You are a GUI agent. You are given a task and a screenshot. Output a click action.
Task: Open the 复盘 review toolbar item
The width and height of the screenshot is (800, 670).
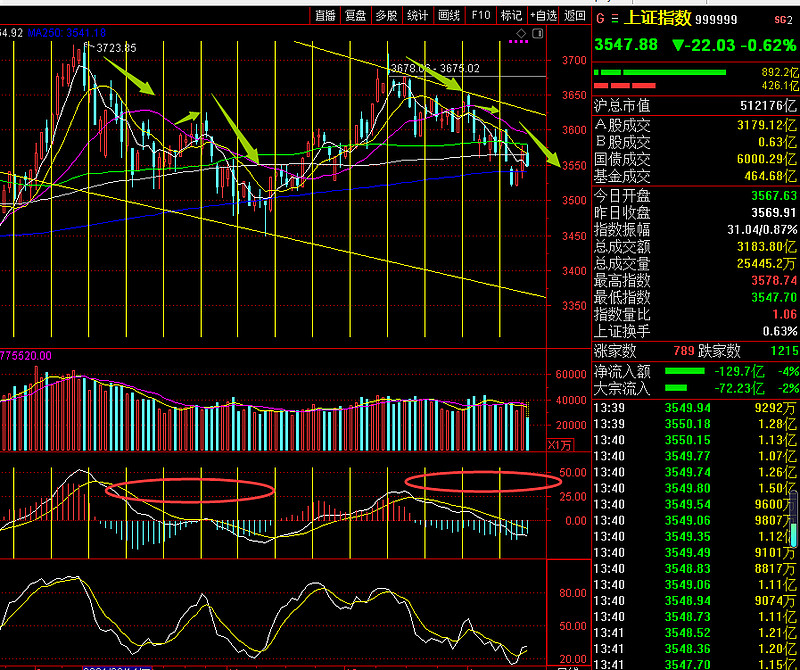(355, 15)
